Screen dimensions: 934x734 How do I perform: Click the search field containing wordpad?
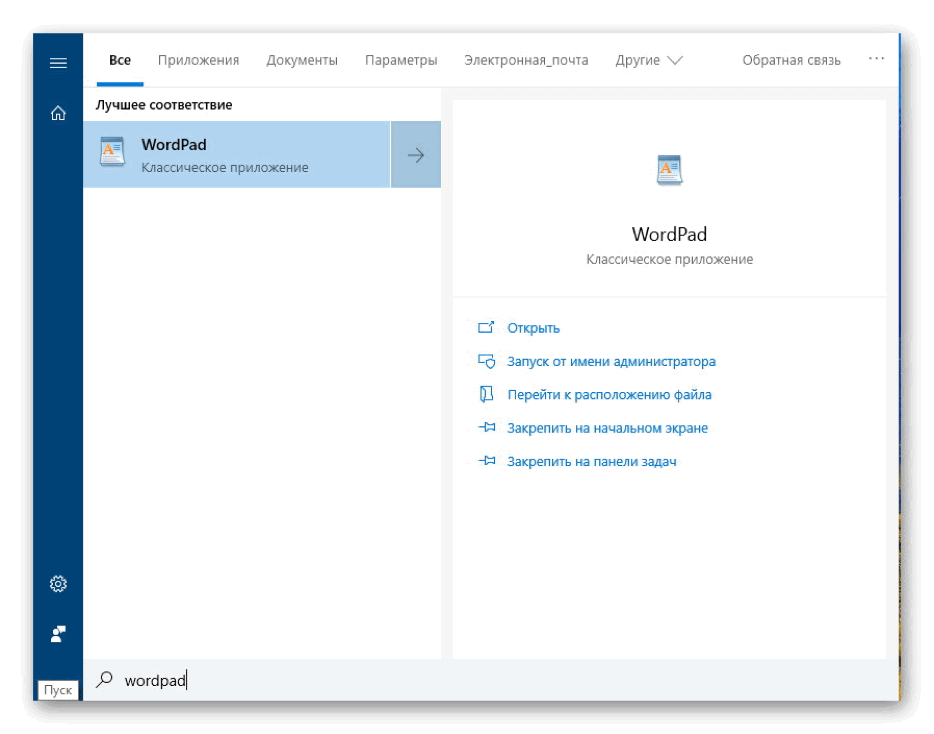pos(491,680)
